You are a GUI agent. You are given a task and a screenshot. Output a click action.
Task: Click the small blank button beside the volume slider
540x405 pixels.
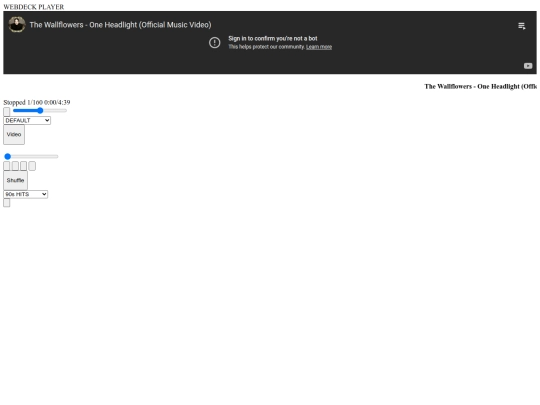pos(7,112)
